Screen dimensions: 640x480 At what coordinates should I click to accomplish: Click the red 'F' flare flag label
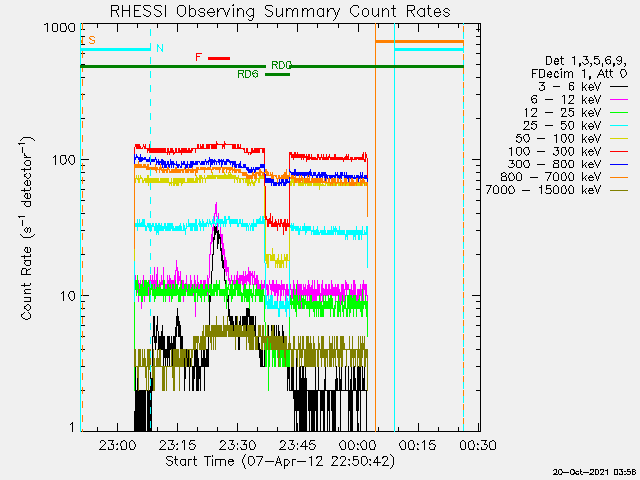(199, 57)
